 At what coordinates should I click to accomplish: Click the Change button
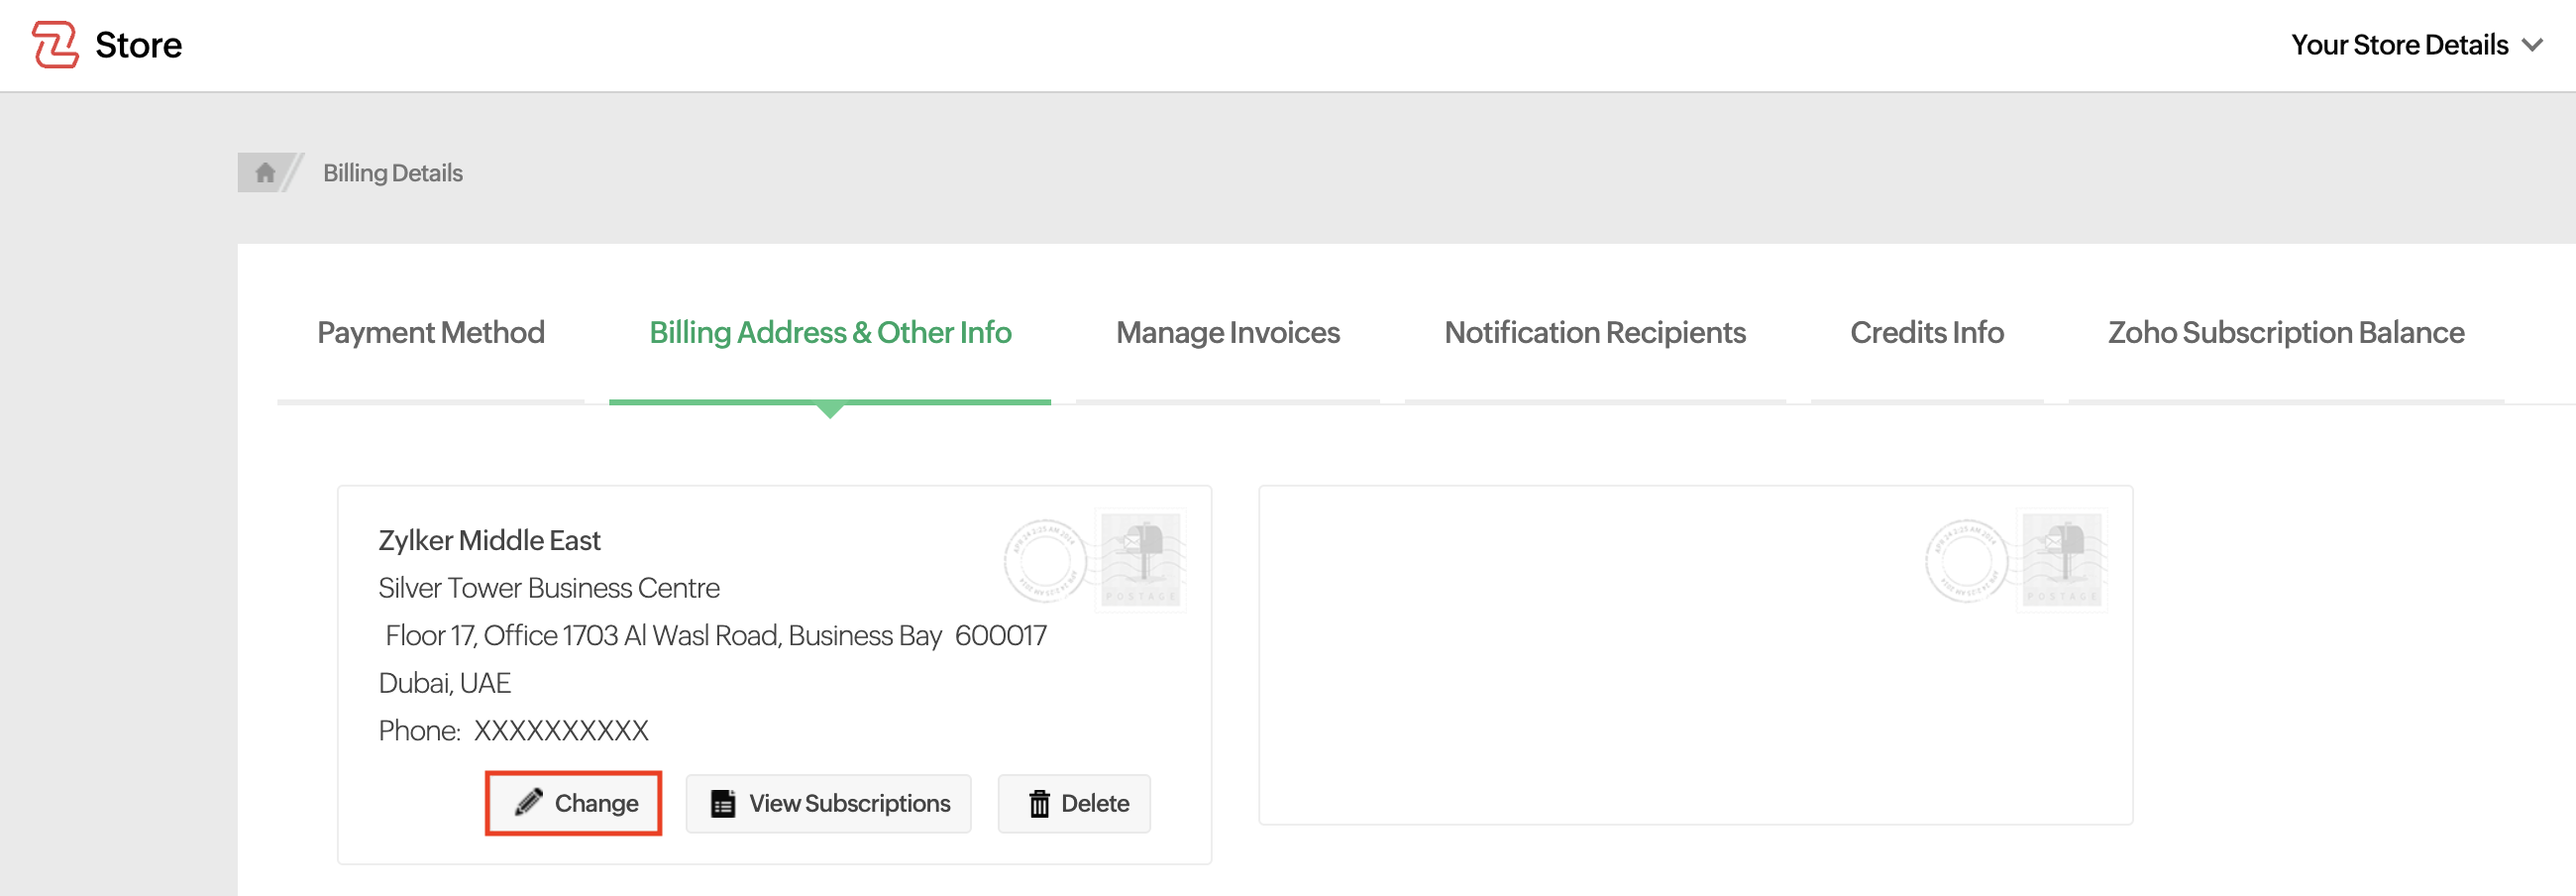click(x=573, y=802)
